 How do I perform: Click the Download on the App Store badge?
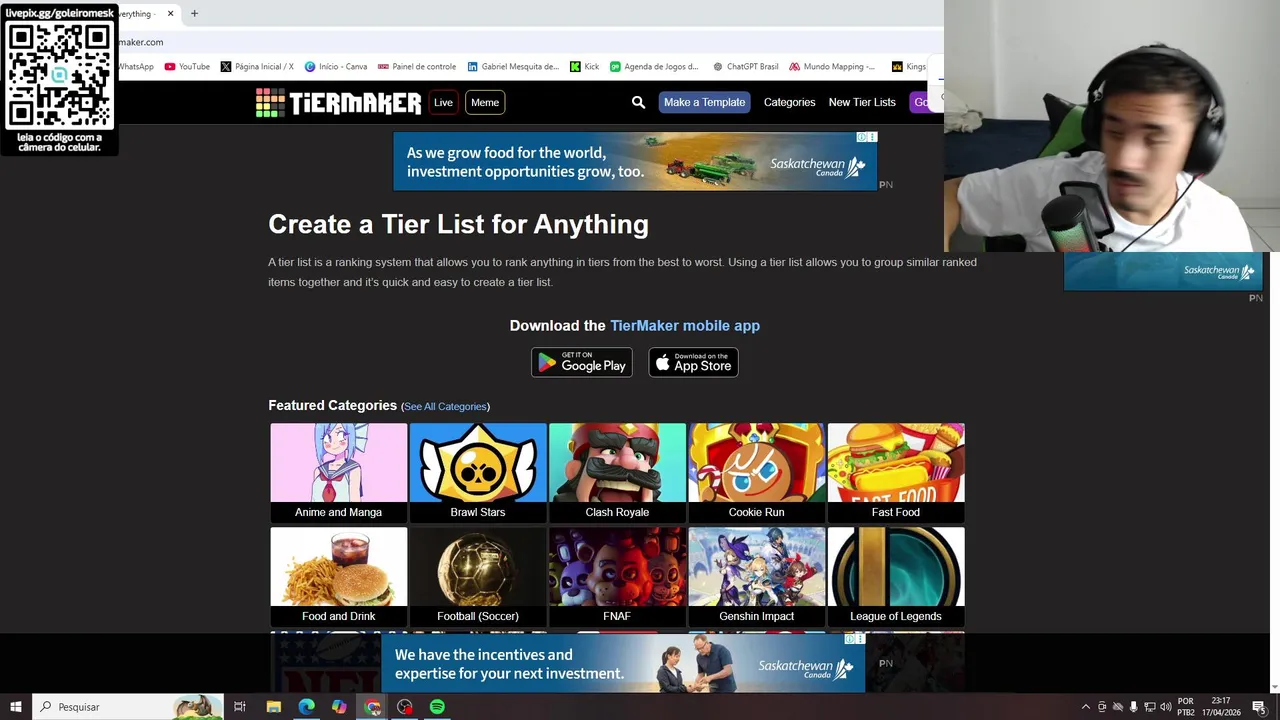pos(693,362)
